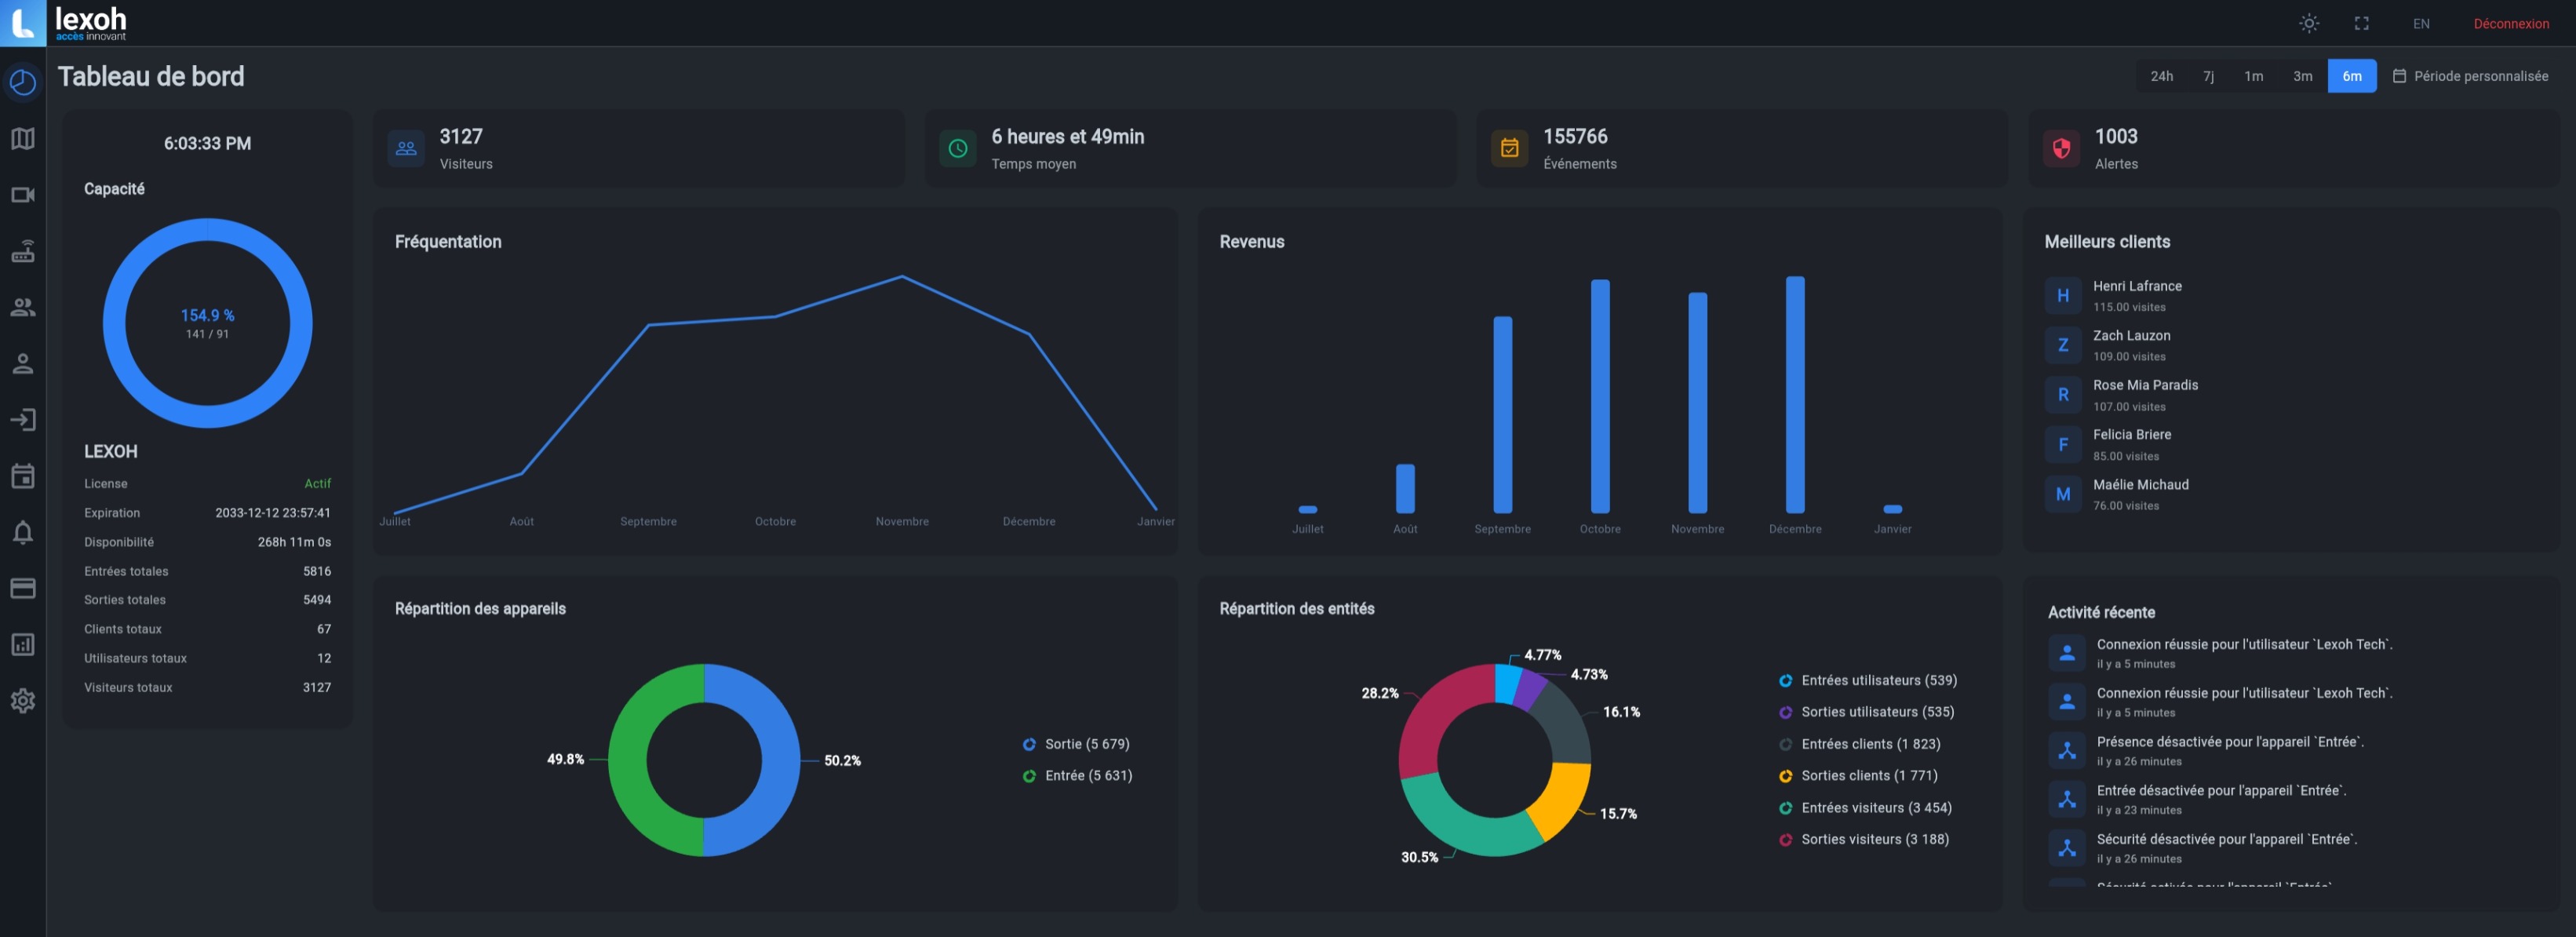2576x937 pixels.
Task: Click the Décembre revenue bar
Action: coord(1795,395)
